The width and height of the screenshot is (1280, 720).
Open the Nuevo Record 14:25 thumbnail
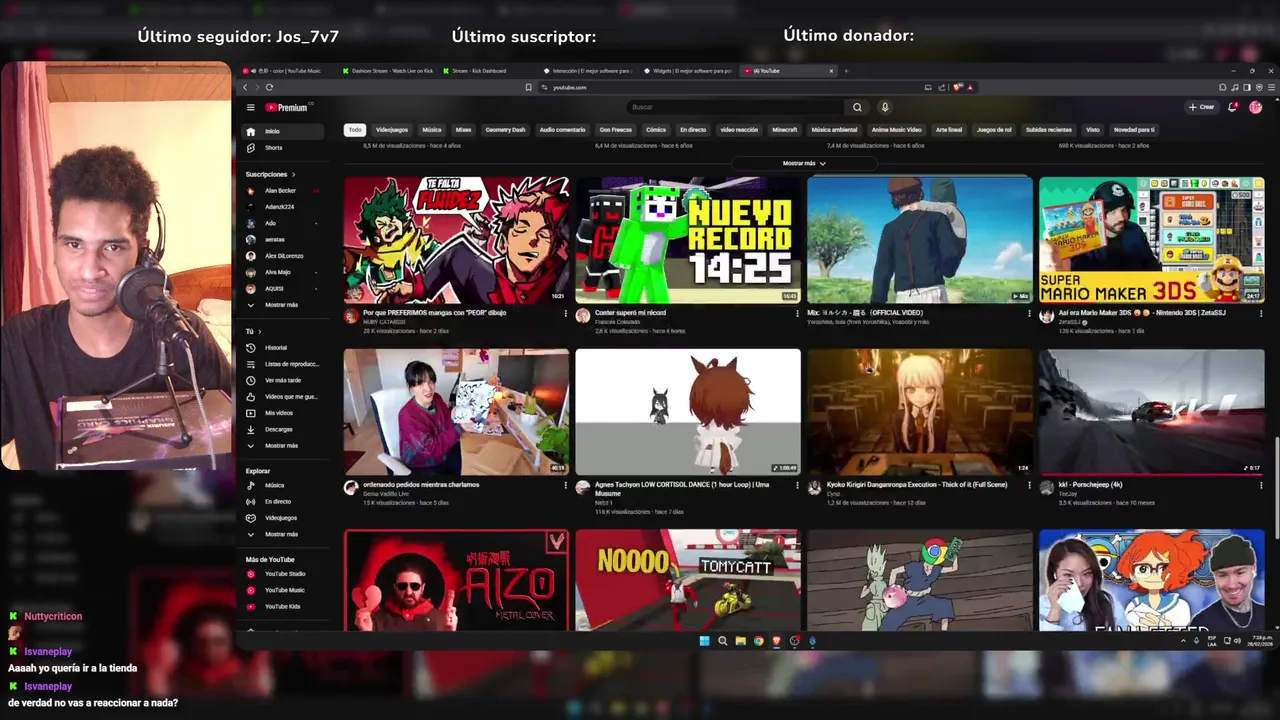[688, 240]
